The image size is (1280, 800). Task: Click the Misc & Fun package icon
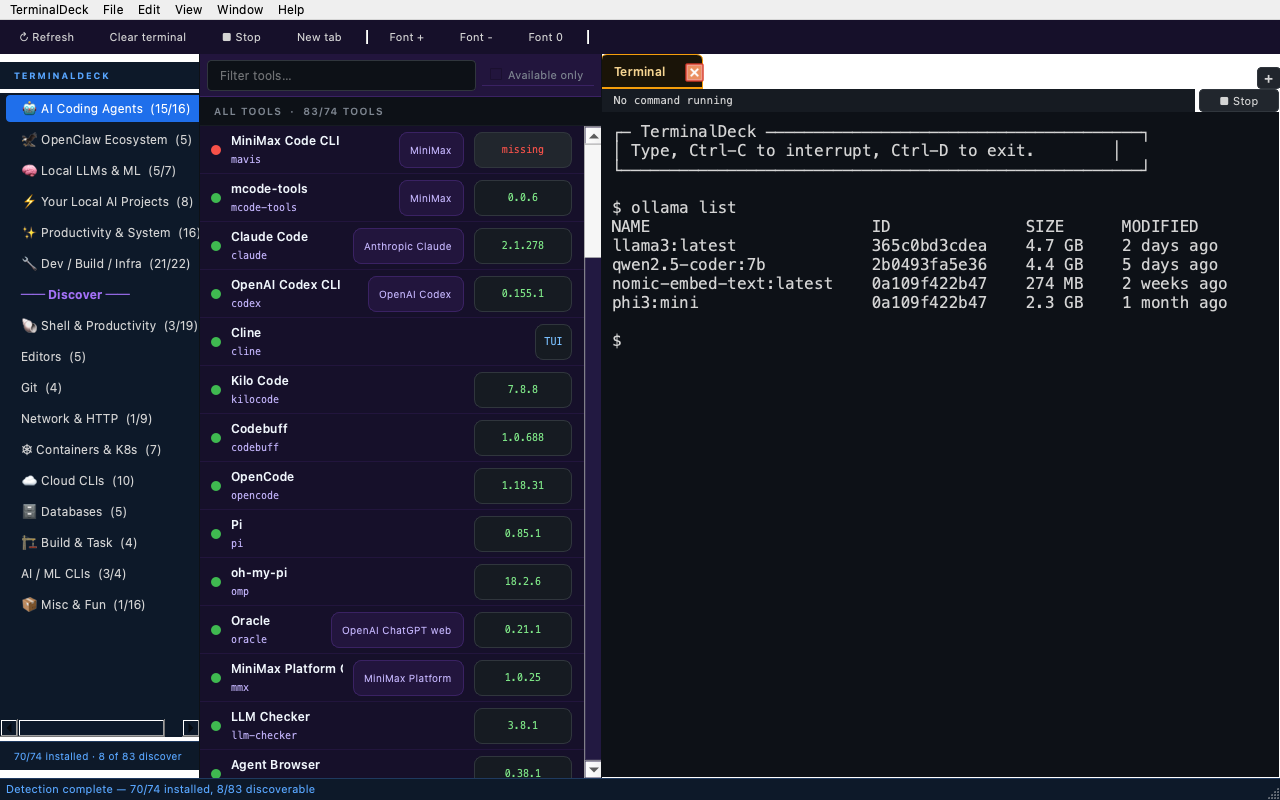click(x=29, y=604)
